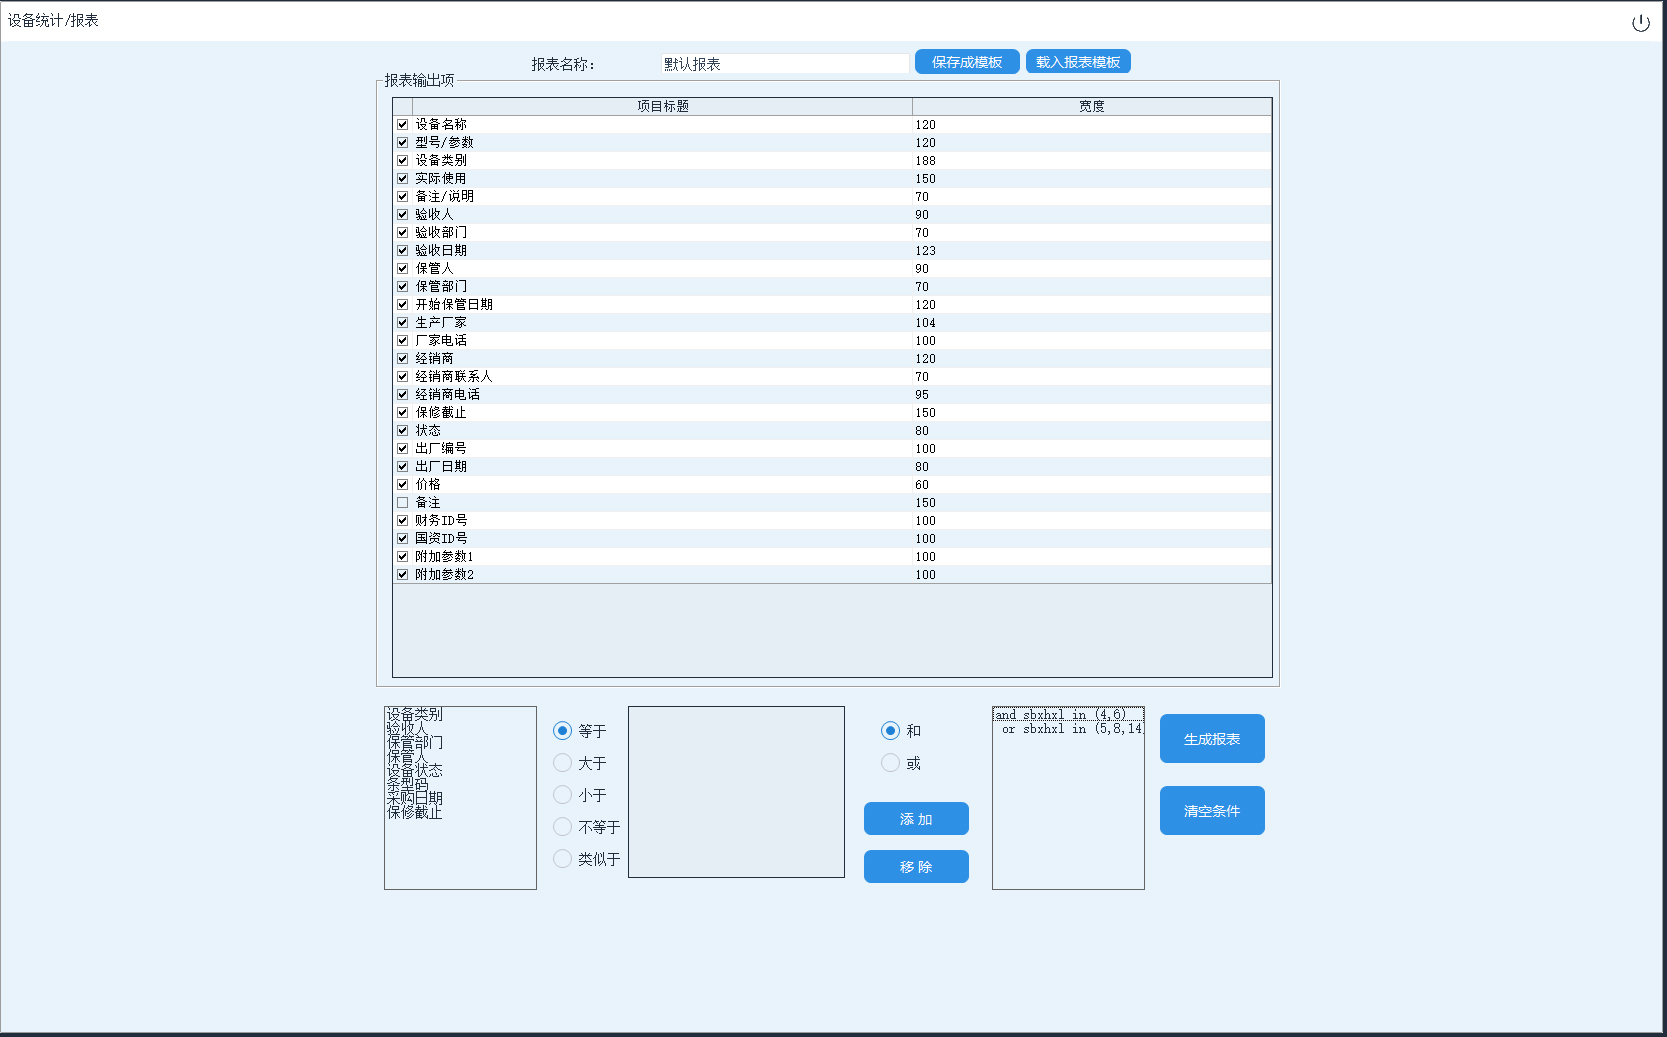Toggle the 验收日期 checkbox
1667x1037 pixels.
pyautogui.click(x=403, y=251)
